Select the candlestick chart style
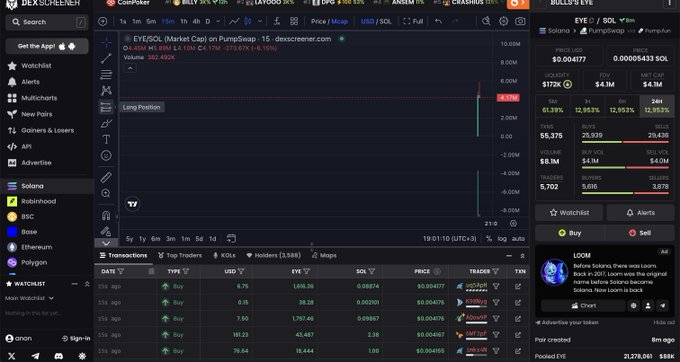Screen dimensions: 680x362 (248, 21)
